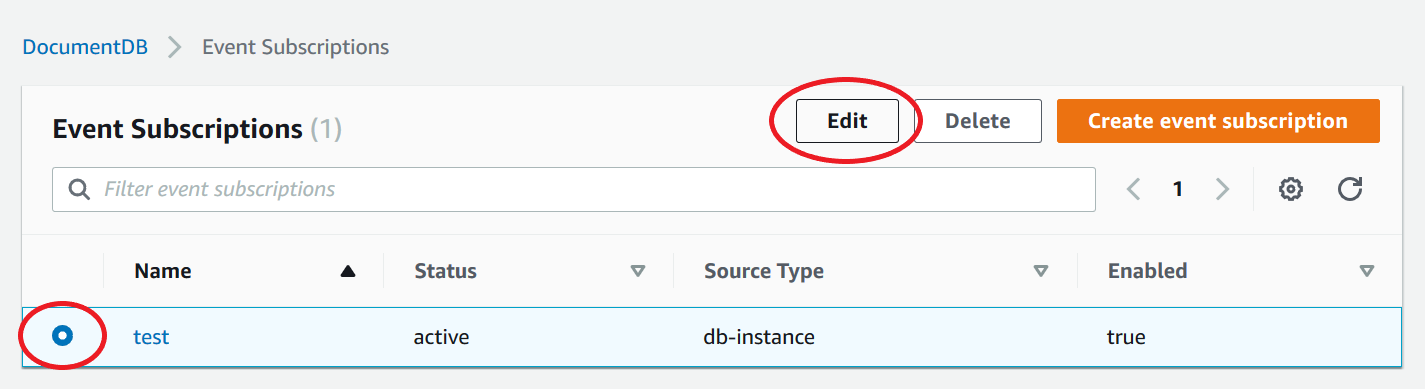Screen dimensions: 1425x389
Task: Edit the selected event subscription
Action: coord(847,121)
